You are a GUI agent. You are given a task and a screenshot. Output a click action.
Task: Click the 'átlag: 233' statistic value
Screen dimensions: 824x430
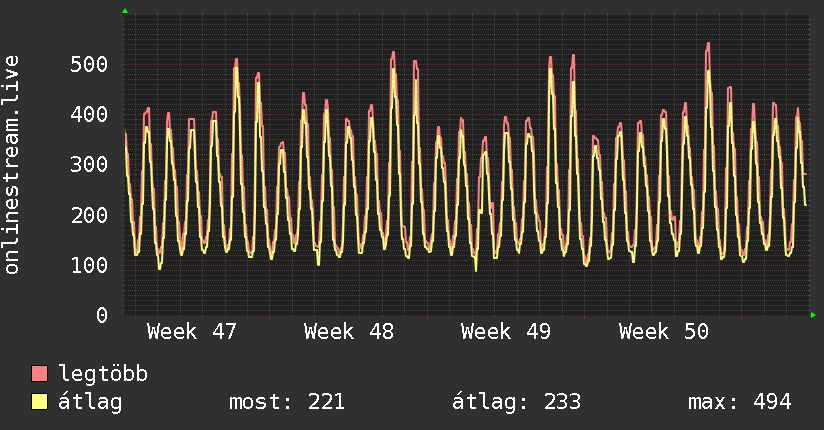(x=517, y=402)
